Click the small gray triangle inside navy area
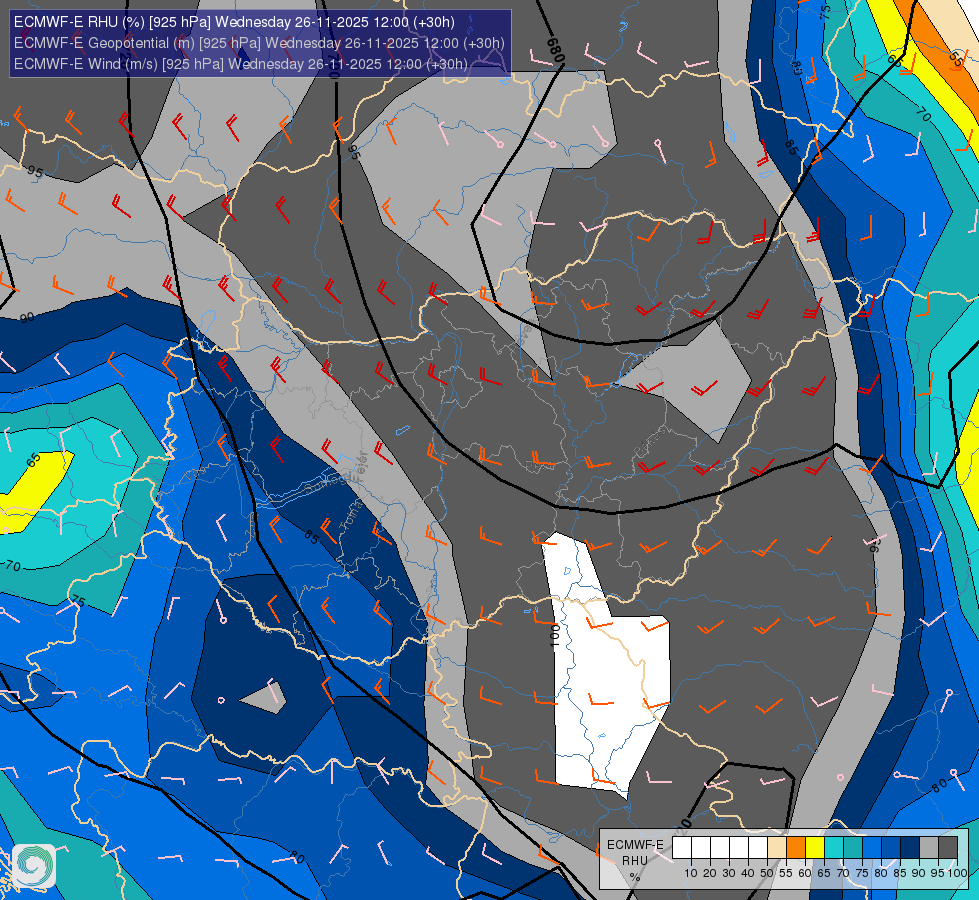979x900 pixels. coord(267,698)
